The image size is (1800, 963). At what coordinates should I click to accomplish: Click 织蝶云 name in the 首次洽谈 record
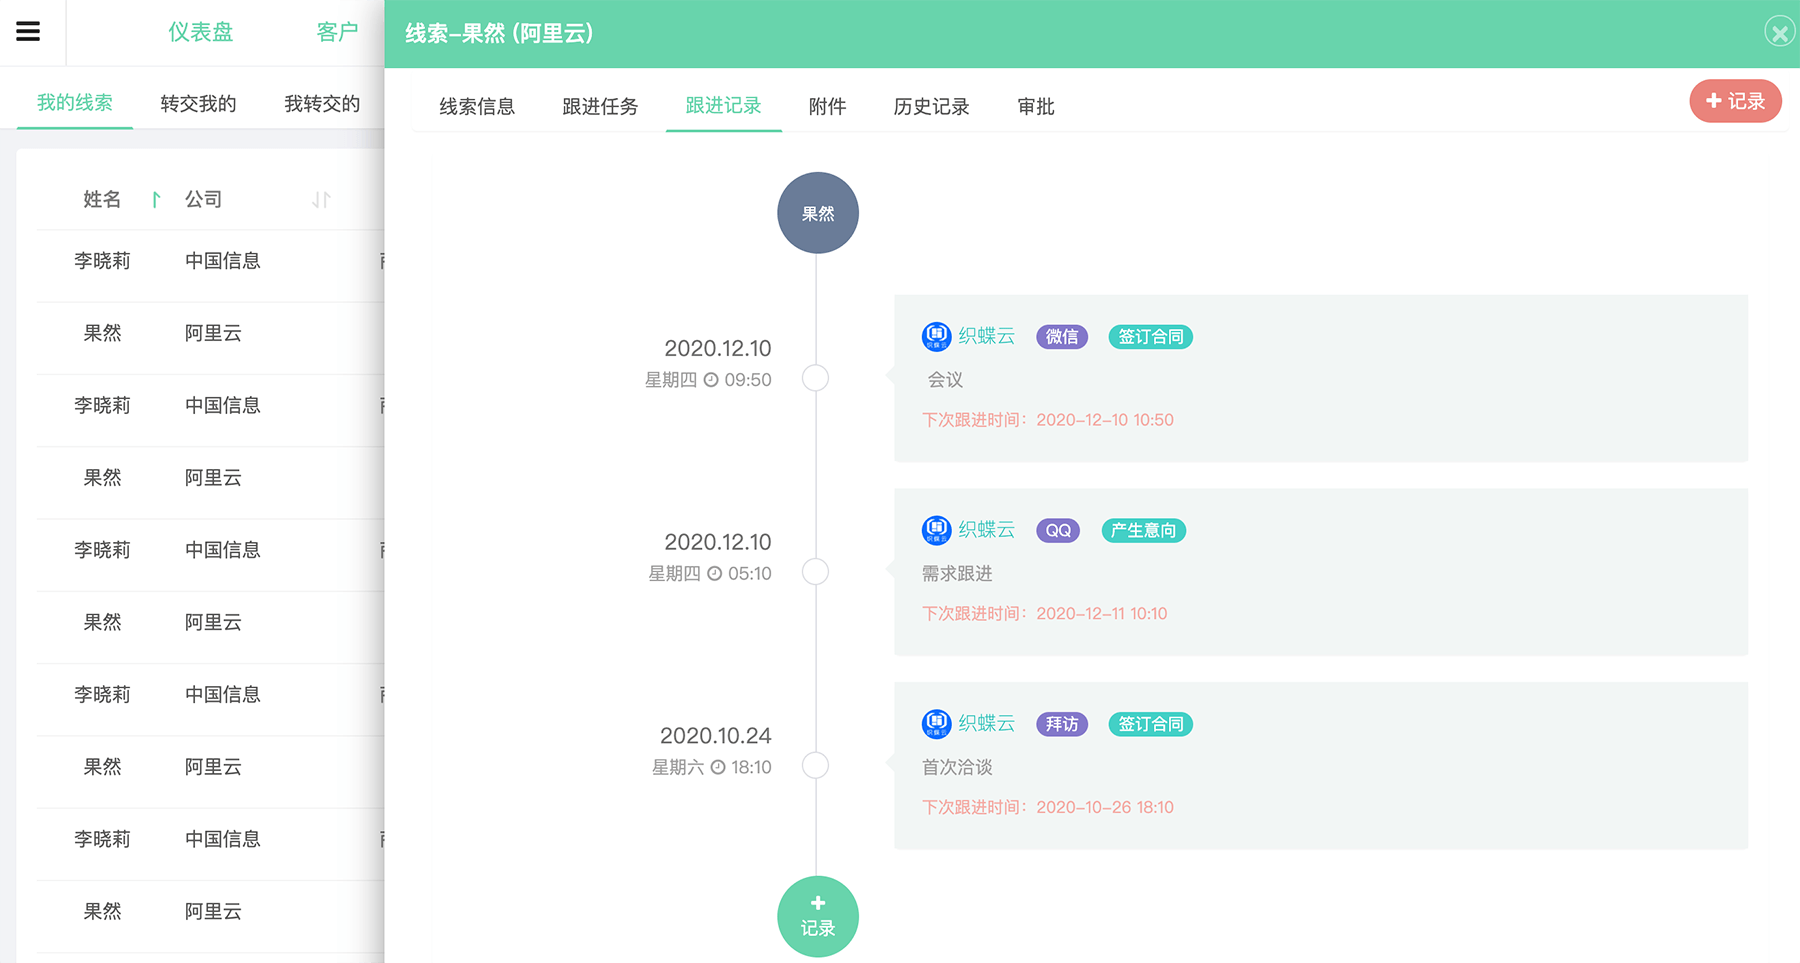986,723
